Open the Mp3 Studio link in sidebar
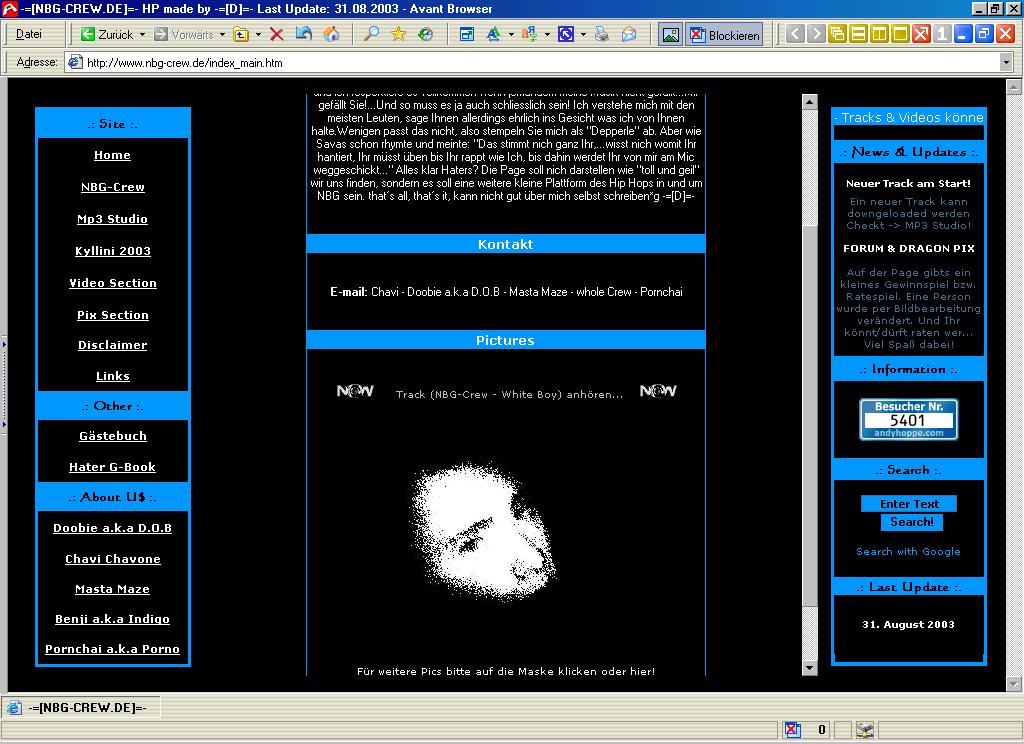Screen dimensions: 1024x744 point(112,219)
